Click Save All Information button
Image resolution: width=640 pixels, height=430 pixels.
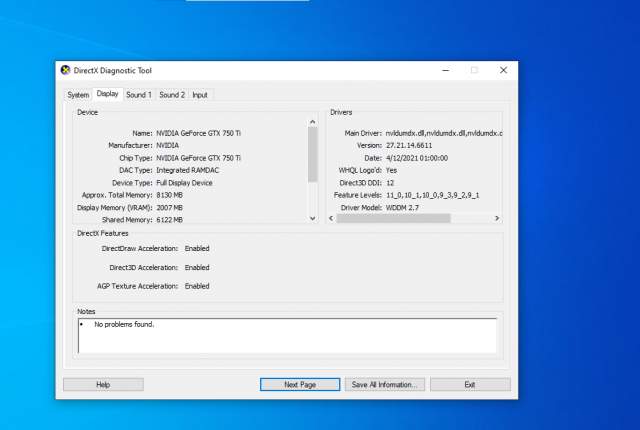(x=384, y=384)
